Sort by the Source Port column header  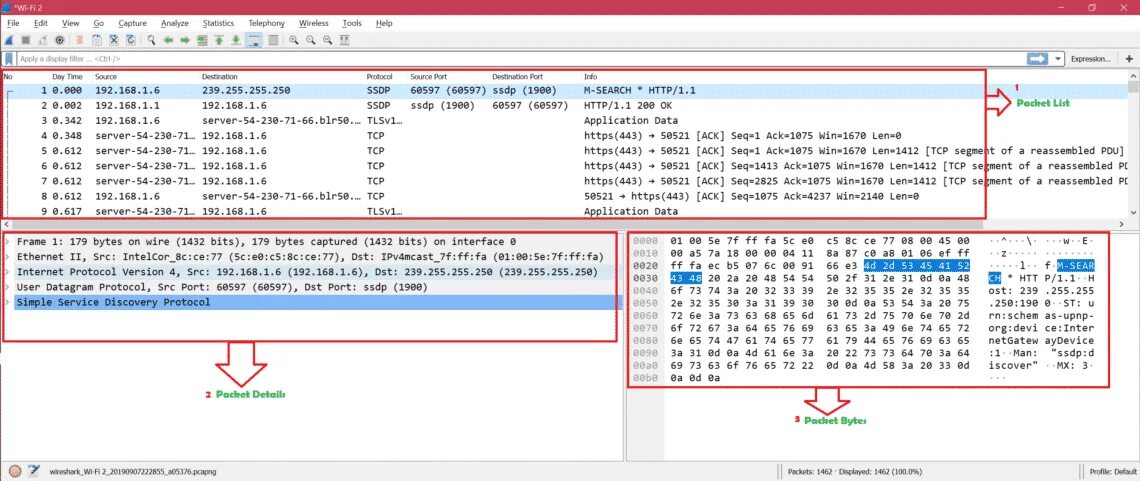pos(428,76)
